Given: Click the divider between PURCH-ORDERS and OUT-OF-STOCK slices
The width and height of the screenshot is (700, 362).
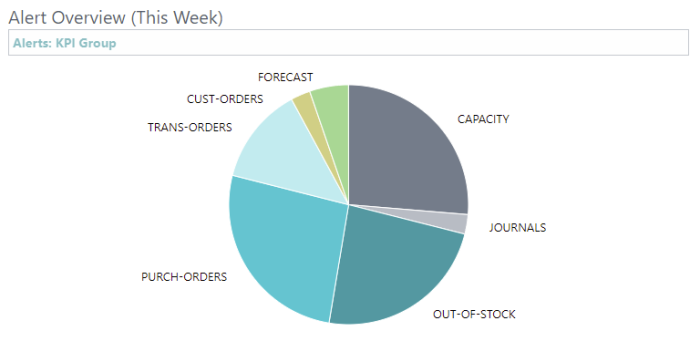Looking at the screenshot, I should pyautogui.click(x=339, y=263).
